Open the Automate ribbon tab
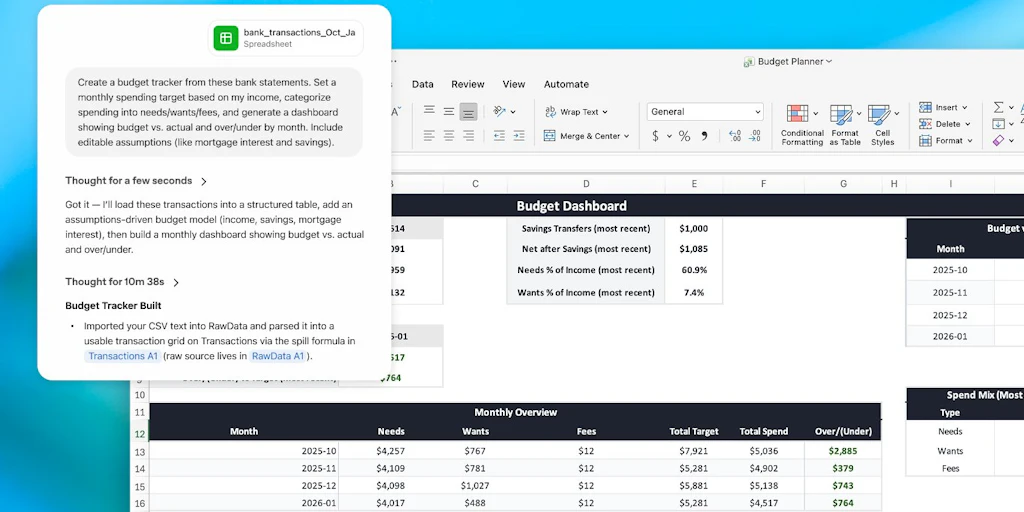This screenshot has width=1024, height=512. point(566,84)
